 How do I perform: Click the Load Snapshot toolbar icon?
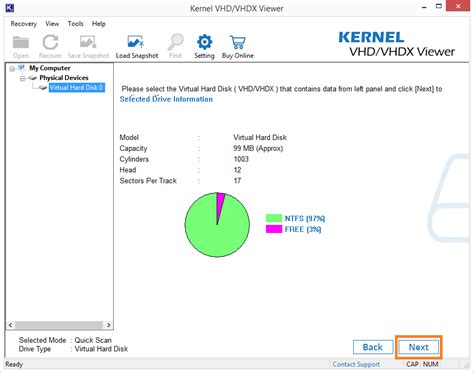click(x=136, y=42)
